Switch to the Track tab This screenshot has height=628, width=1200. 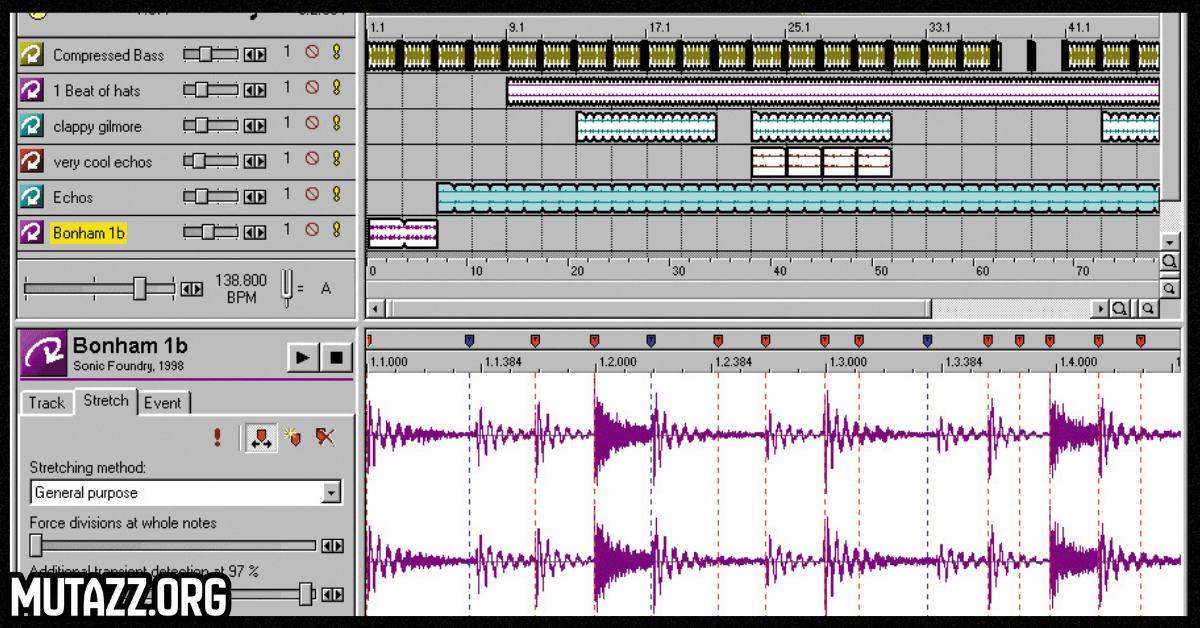click(x=46, y=403)
